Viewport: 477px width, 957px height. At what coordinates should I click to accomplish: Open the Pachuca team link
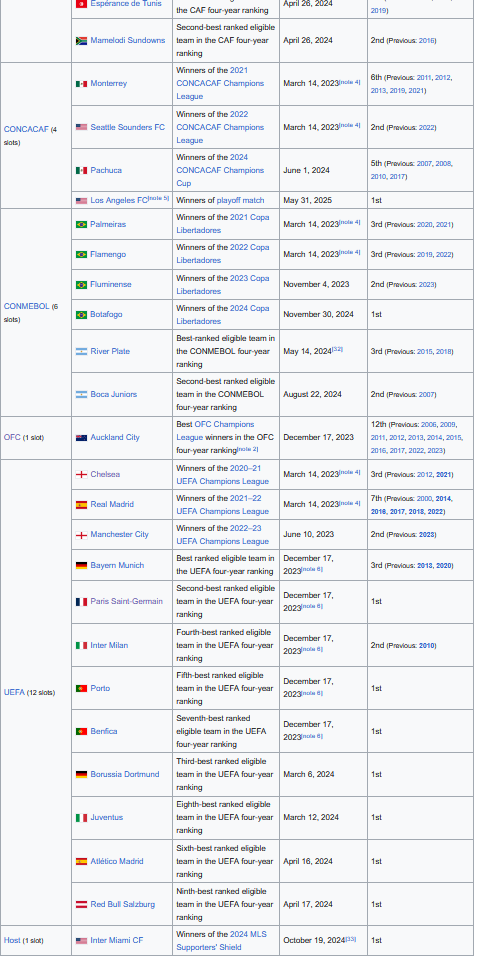pyautogui.click(x=106, y=170)
